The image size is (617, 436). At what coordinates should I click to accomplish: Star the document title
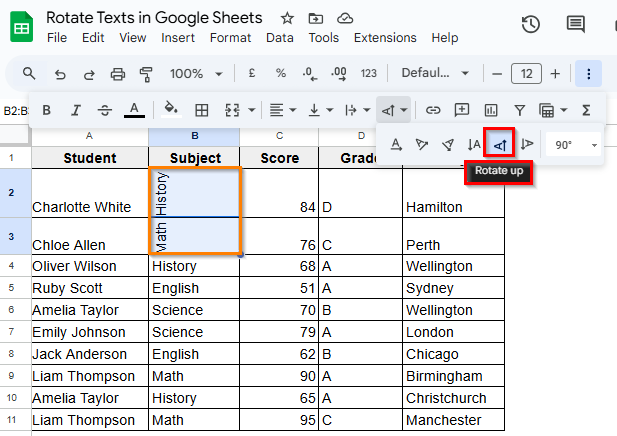click(287, 18)
